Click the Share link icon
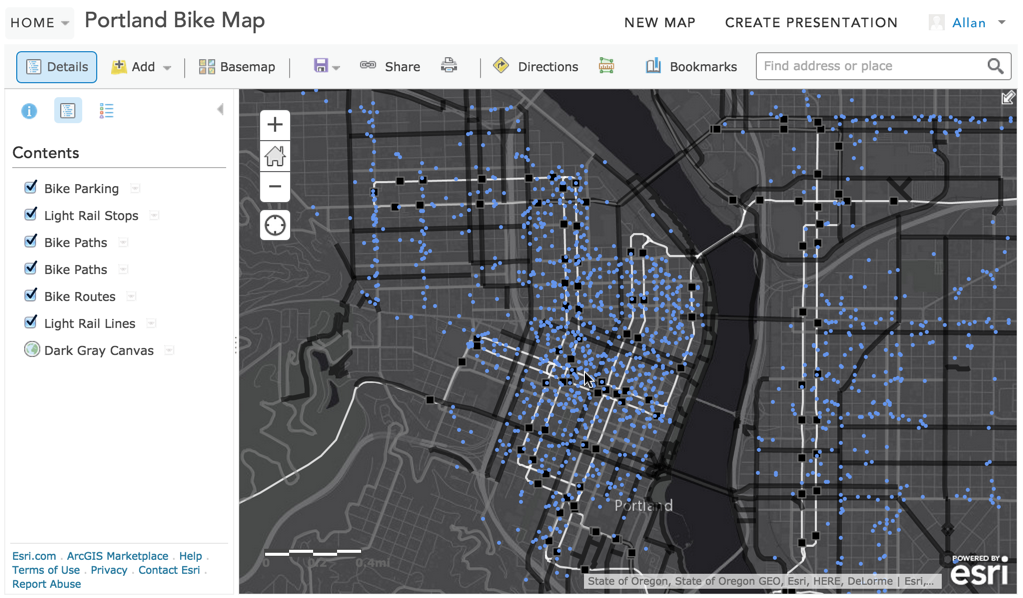Image resolution: width=1023 pixels, height=598 pixels. point(368,65)
